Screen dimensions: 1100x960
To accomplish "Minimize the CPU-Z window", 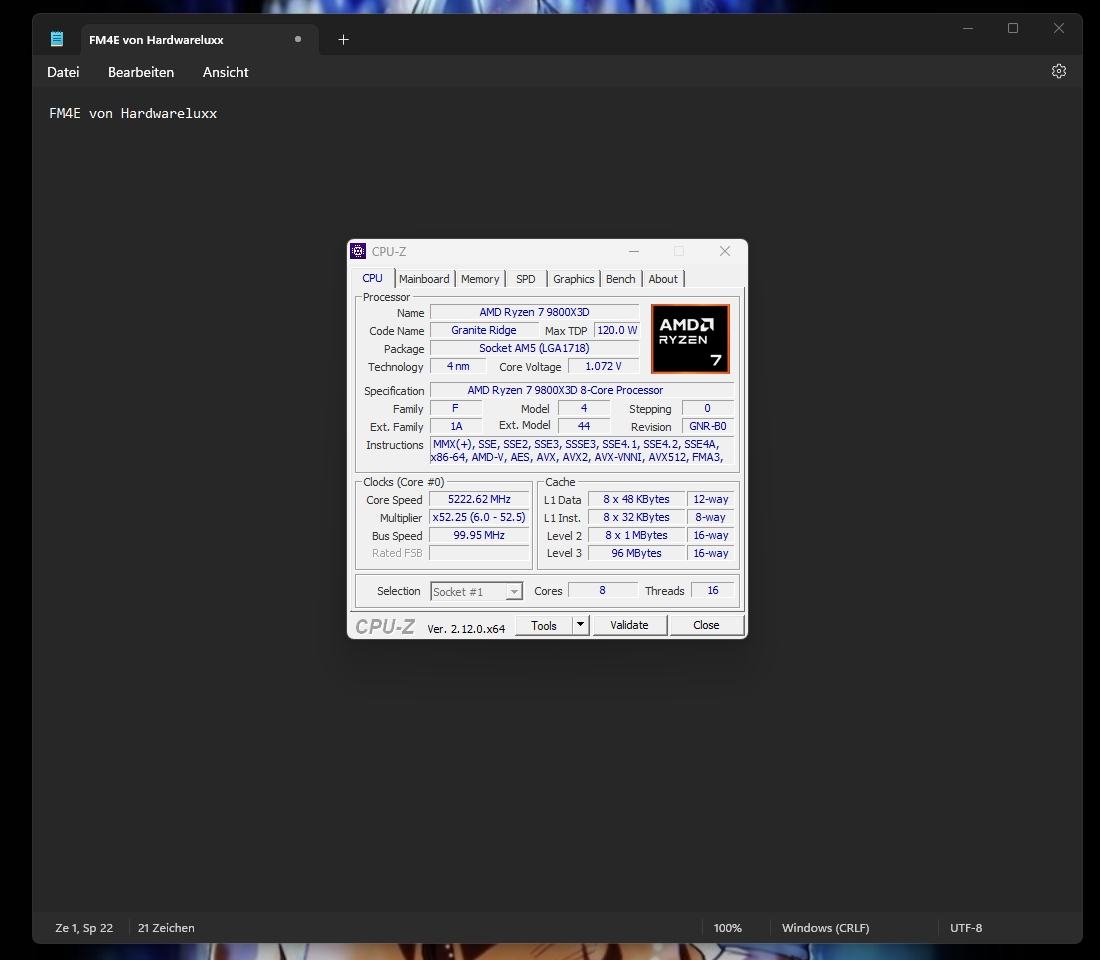I will [x=633, y=251].
